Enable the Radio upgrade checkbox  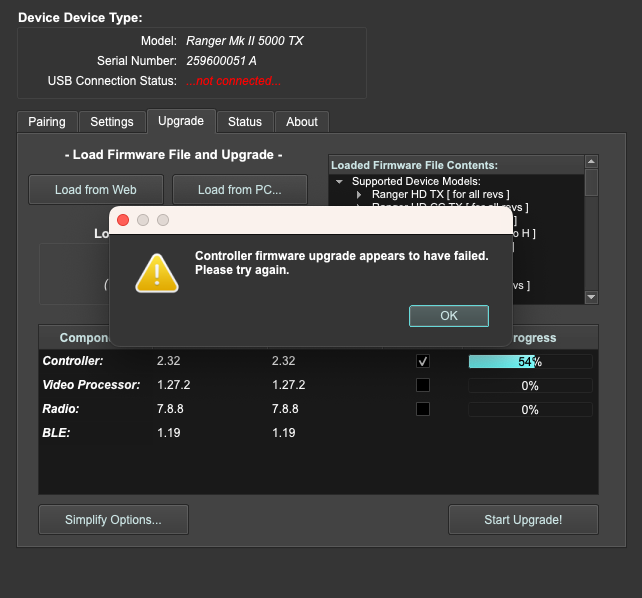coord(423,409)
